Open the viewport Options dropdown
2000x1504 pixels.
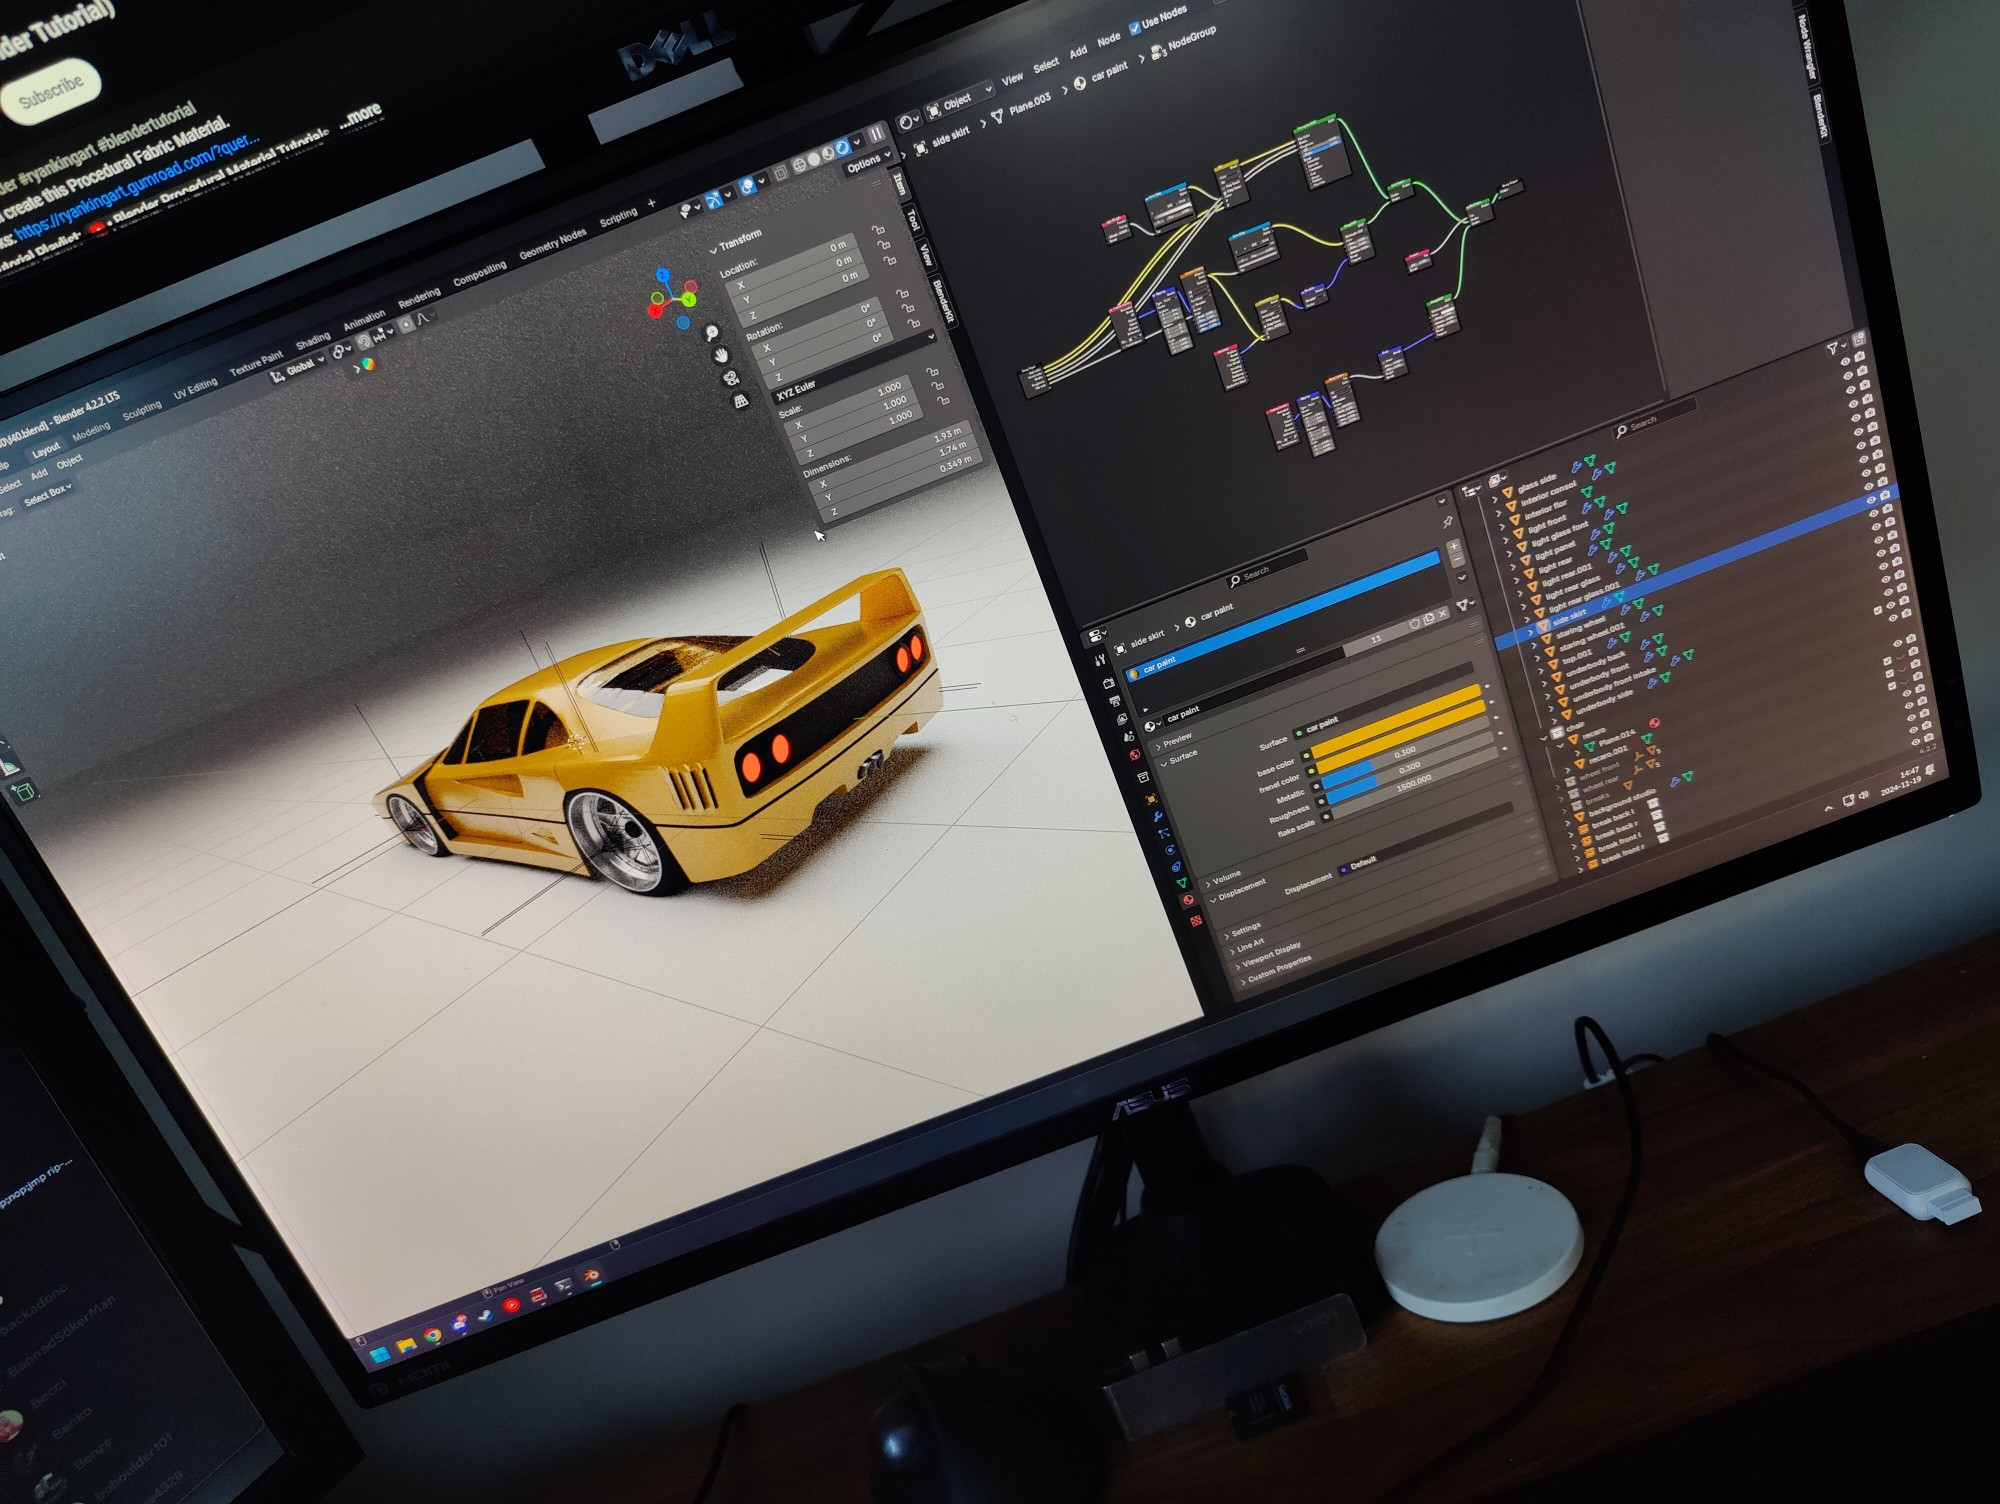coord(867,160)
